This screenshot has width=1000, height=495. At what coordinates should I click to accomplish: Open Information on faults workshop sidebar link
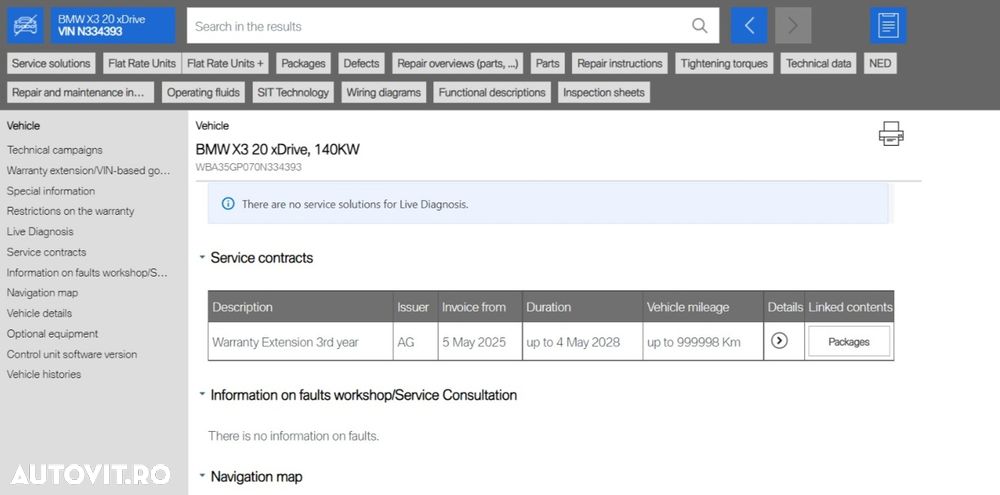(87, 272)
